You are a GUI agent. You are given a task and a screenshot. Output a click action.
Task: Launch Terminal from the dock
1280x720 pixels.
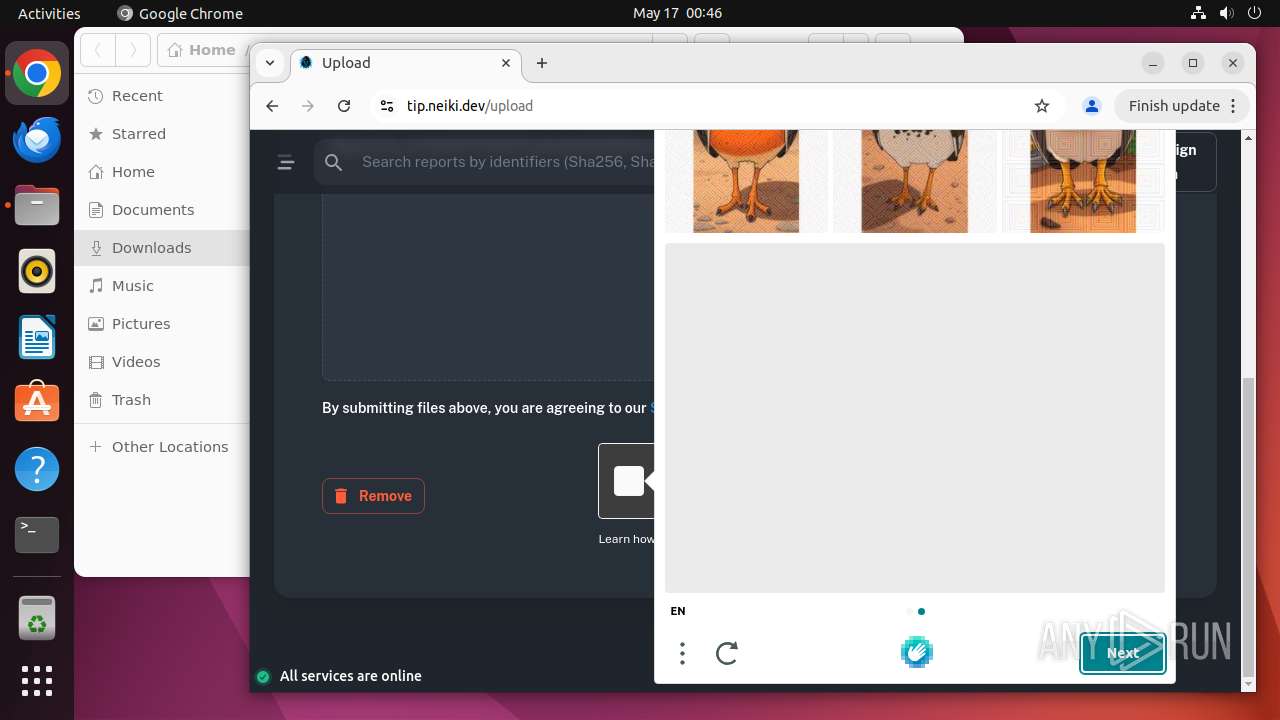(x=37, y=535)
